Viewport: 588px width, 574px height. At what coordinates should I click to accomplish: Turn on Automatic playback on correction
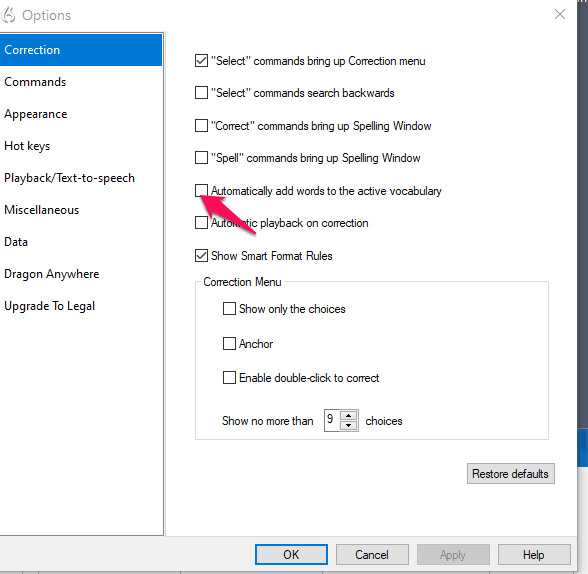(x=201, y=223)
